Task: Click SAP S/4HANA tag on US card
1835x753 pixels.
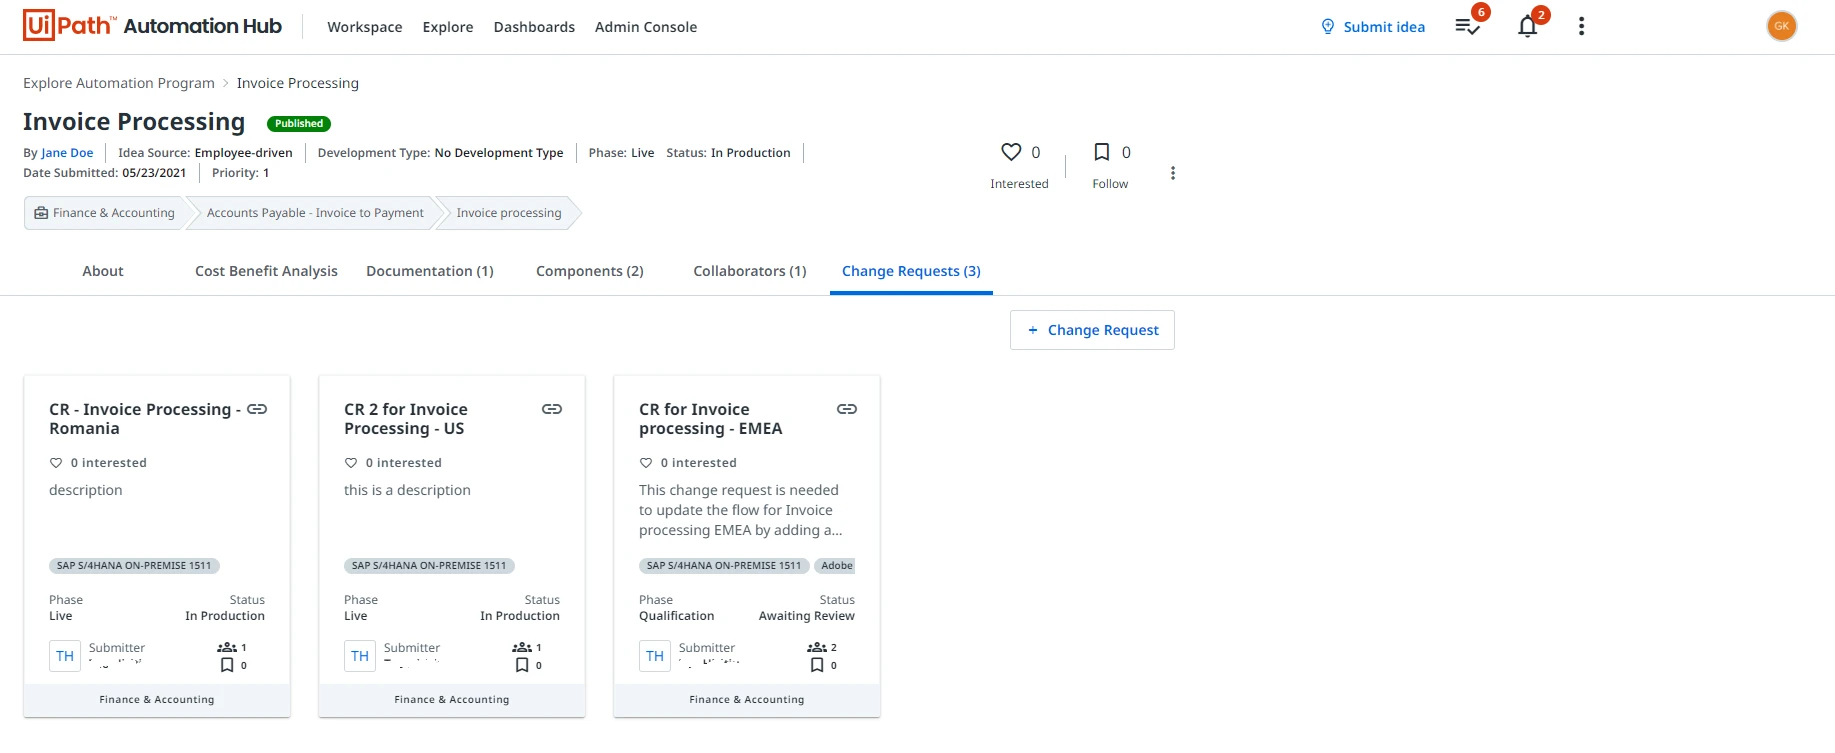Action: [x=429, y=566]
